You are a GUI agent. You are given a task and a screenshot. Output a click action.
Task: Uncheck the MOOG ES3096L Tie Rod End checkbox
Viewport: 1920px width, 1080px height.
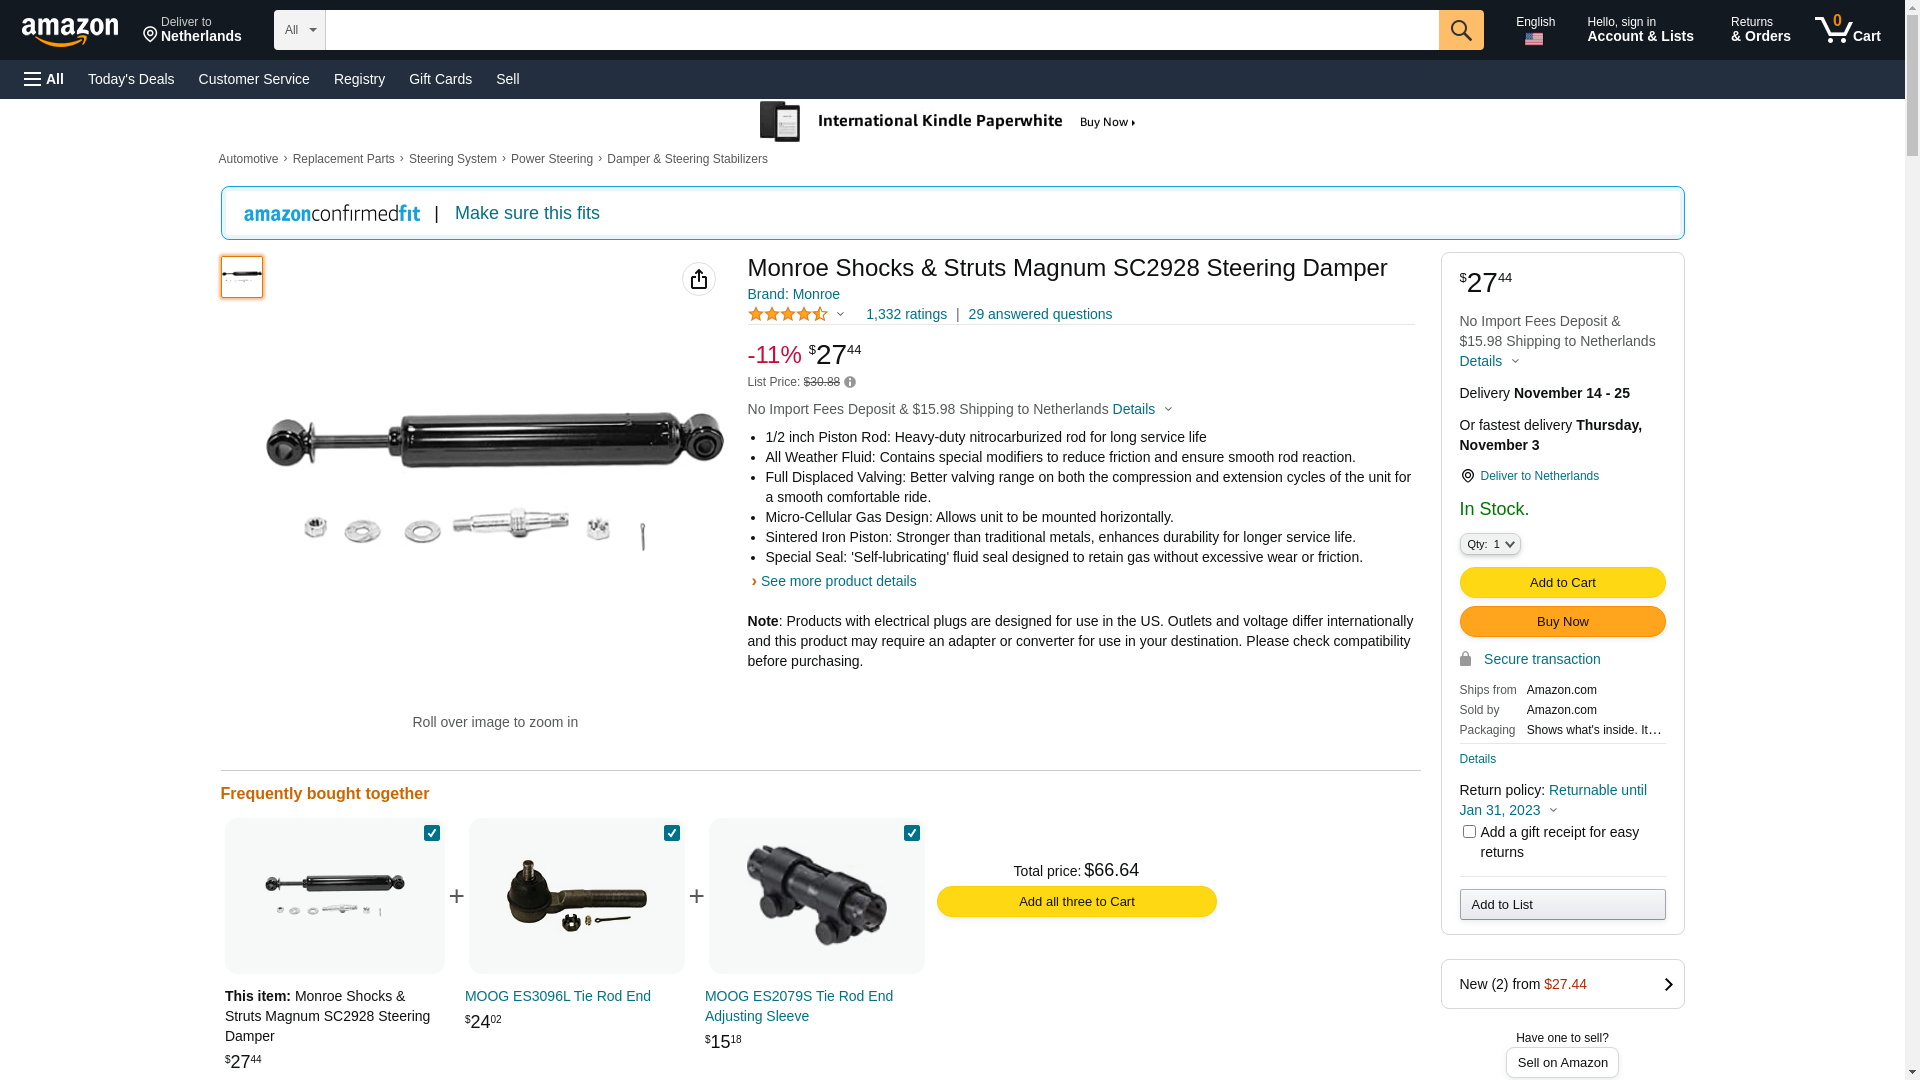[672, 833]
